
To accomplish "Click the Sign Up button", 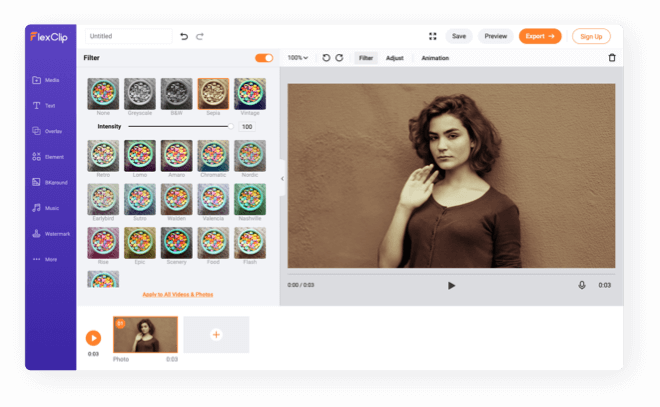I will click(591, 36).
